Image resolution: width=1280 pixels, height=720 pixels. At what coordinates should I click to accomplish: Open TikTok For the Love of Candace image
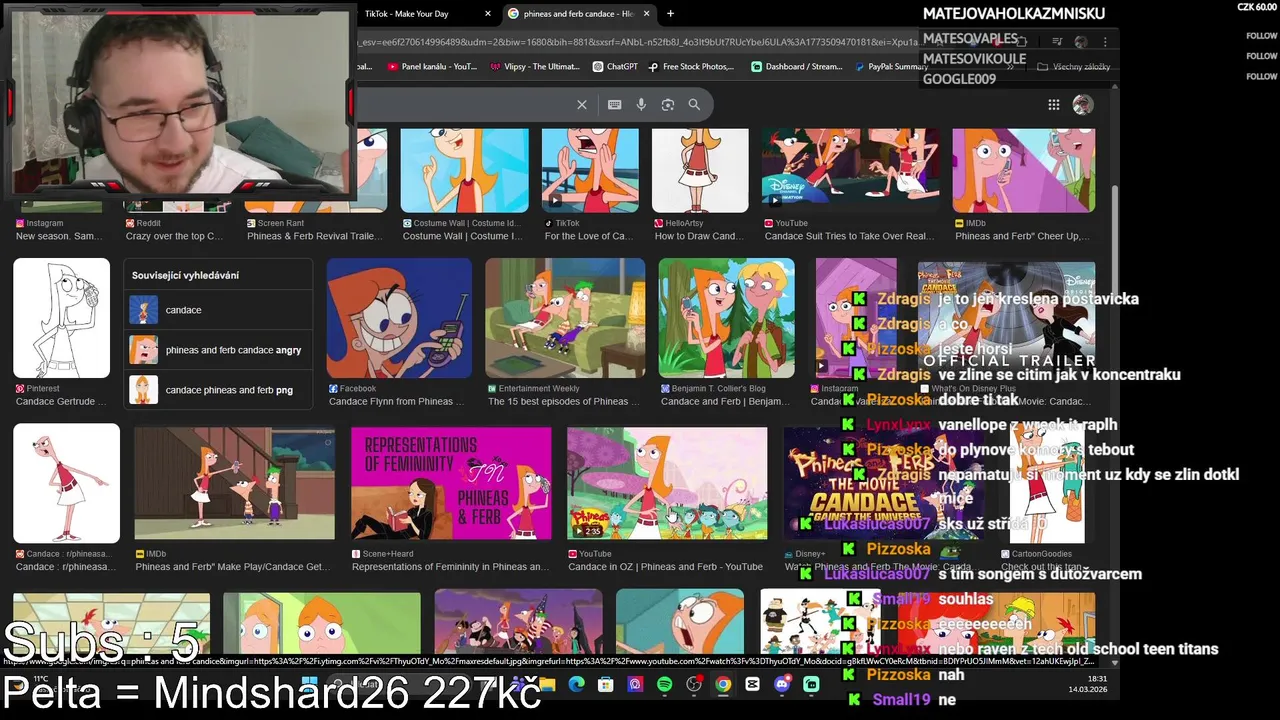pyautogui.click(x=590, y=170)
